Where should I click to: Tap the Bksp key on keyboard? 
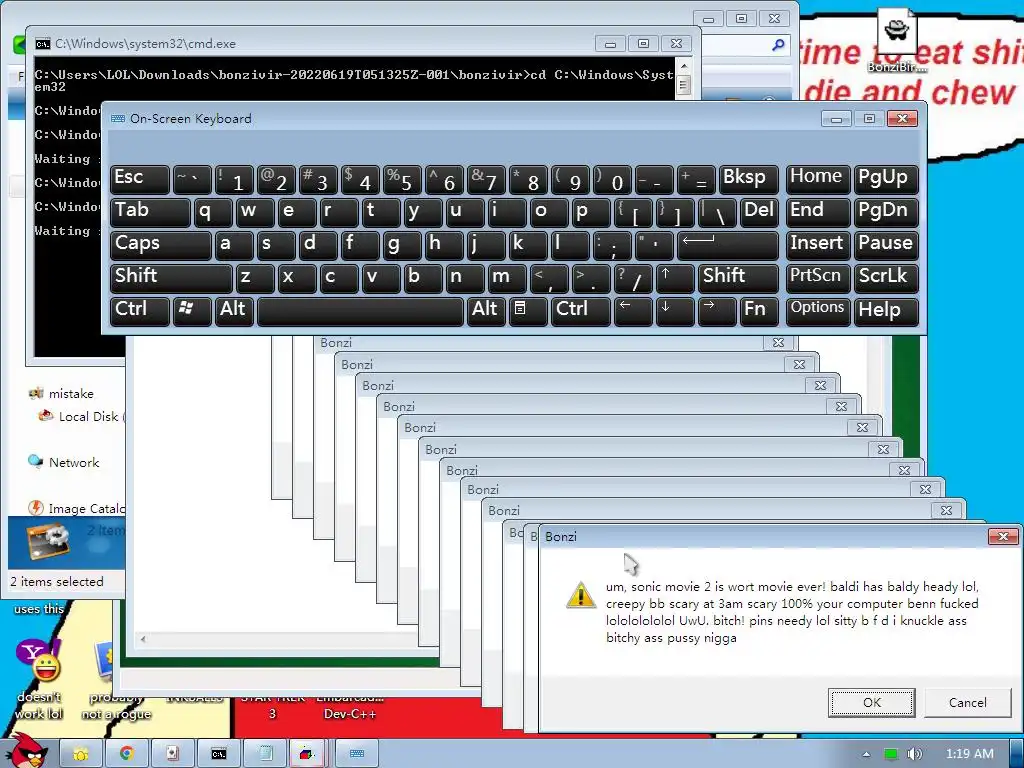click(748, 179)
